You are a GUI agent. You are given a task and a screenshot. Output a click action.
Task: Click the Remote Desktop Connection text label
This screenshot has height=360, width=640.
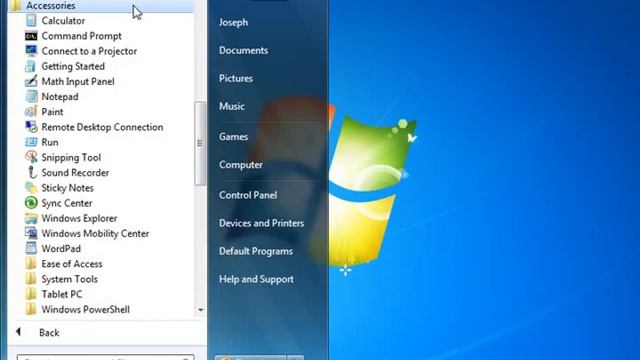(x=102, y=127)
